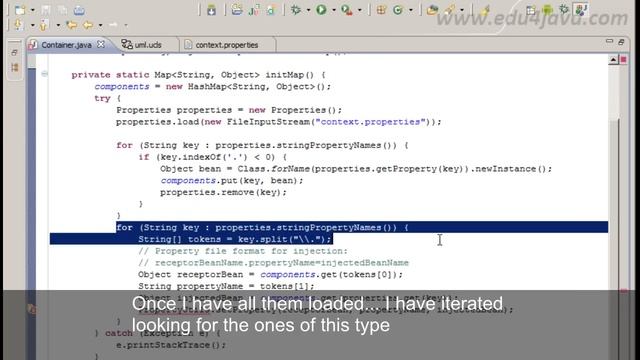Click the Open Type icon

(x=432, y=10)
